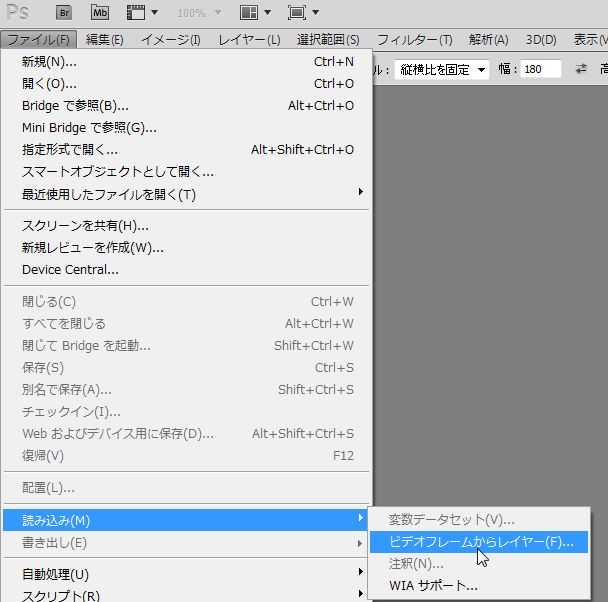Screen dimensions: 608x602
Task: Open the ファイル(F) menu
Action: click(x=38, y=40)
